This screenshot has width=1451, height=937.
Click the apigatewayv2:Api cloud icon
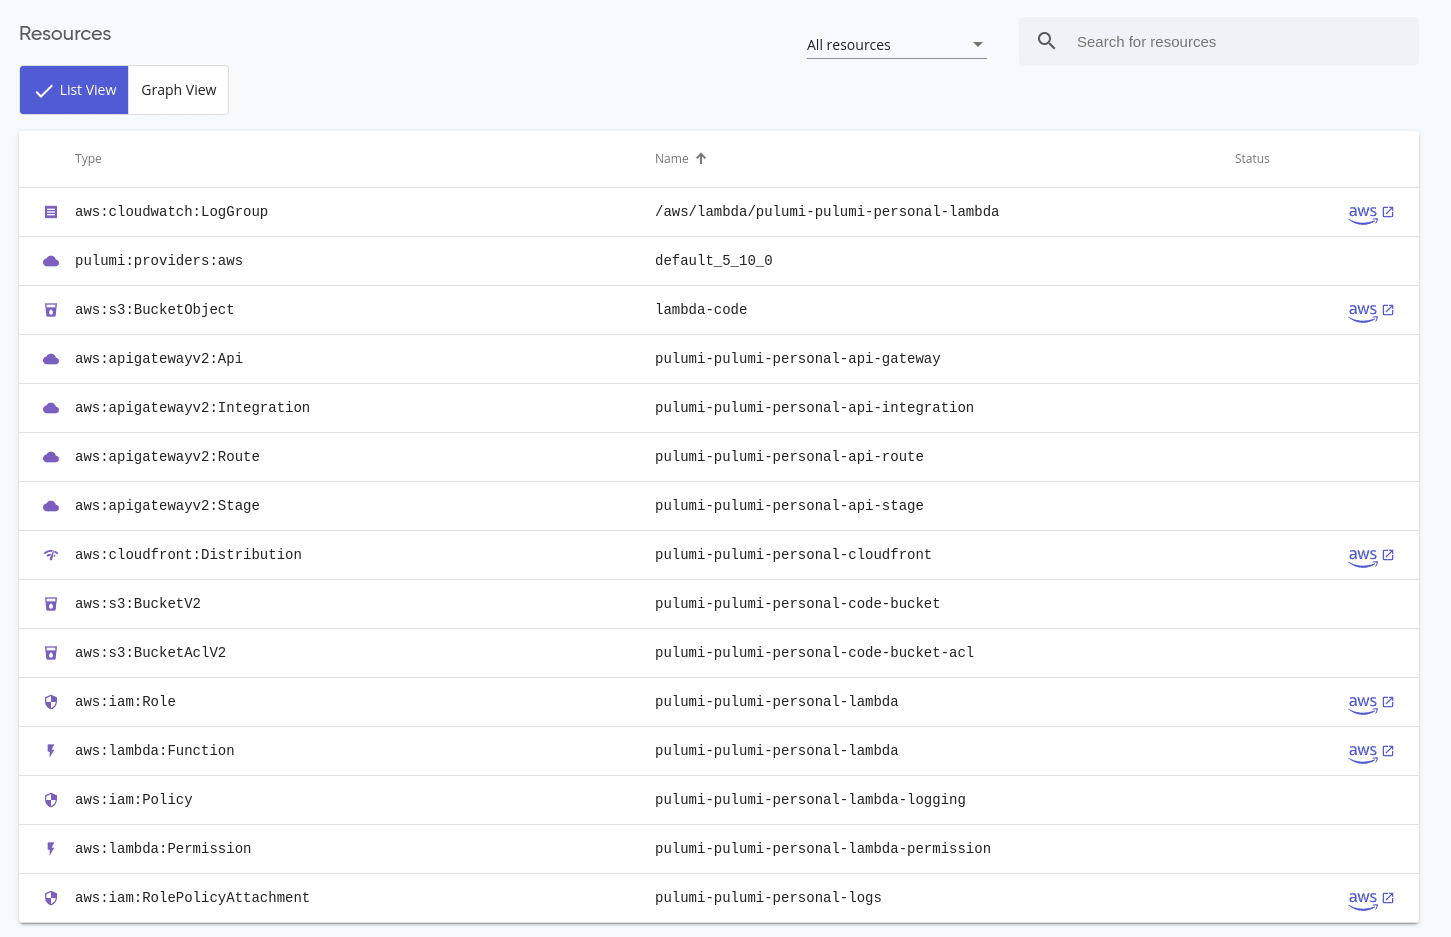[x=51, y=359]
